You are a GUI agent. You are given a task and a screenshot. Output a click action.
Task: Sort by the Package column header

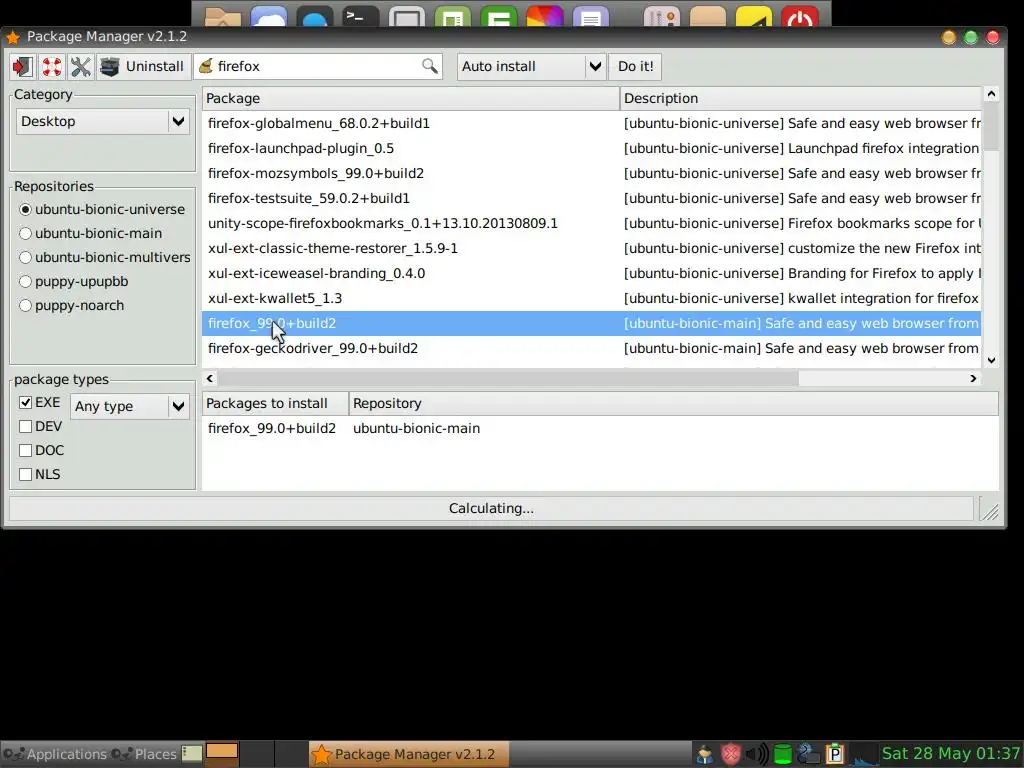(410, 99)
